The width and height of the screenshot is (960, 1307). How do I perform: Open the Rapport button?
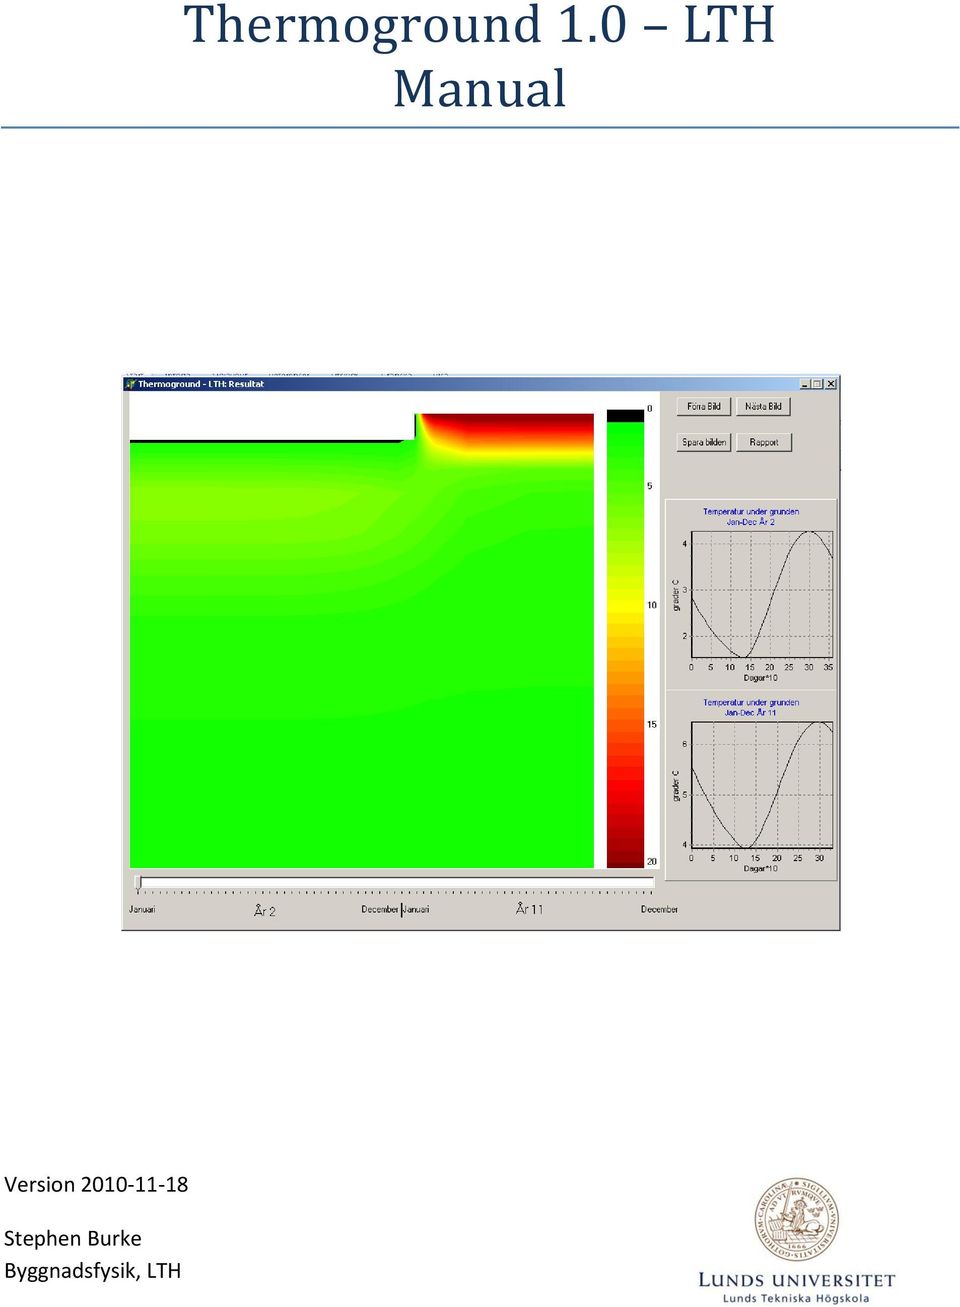[764, 442]
